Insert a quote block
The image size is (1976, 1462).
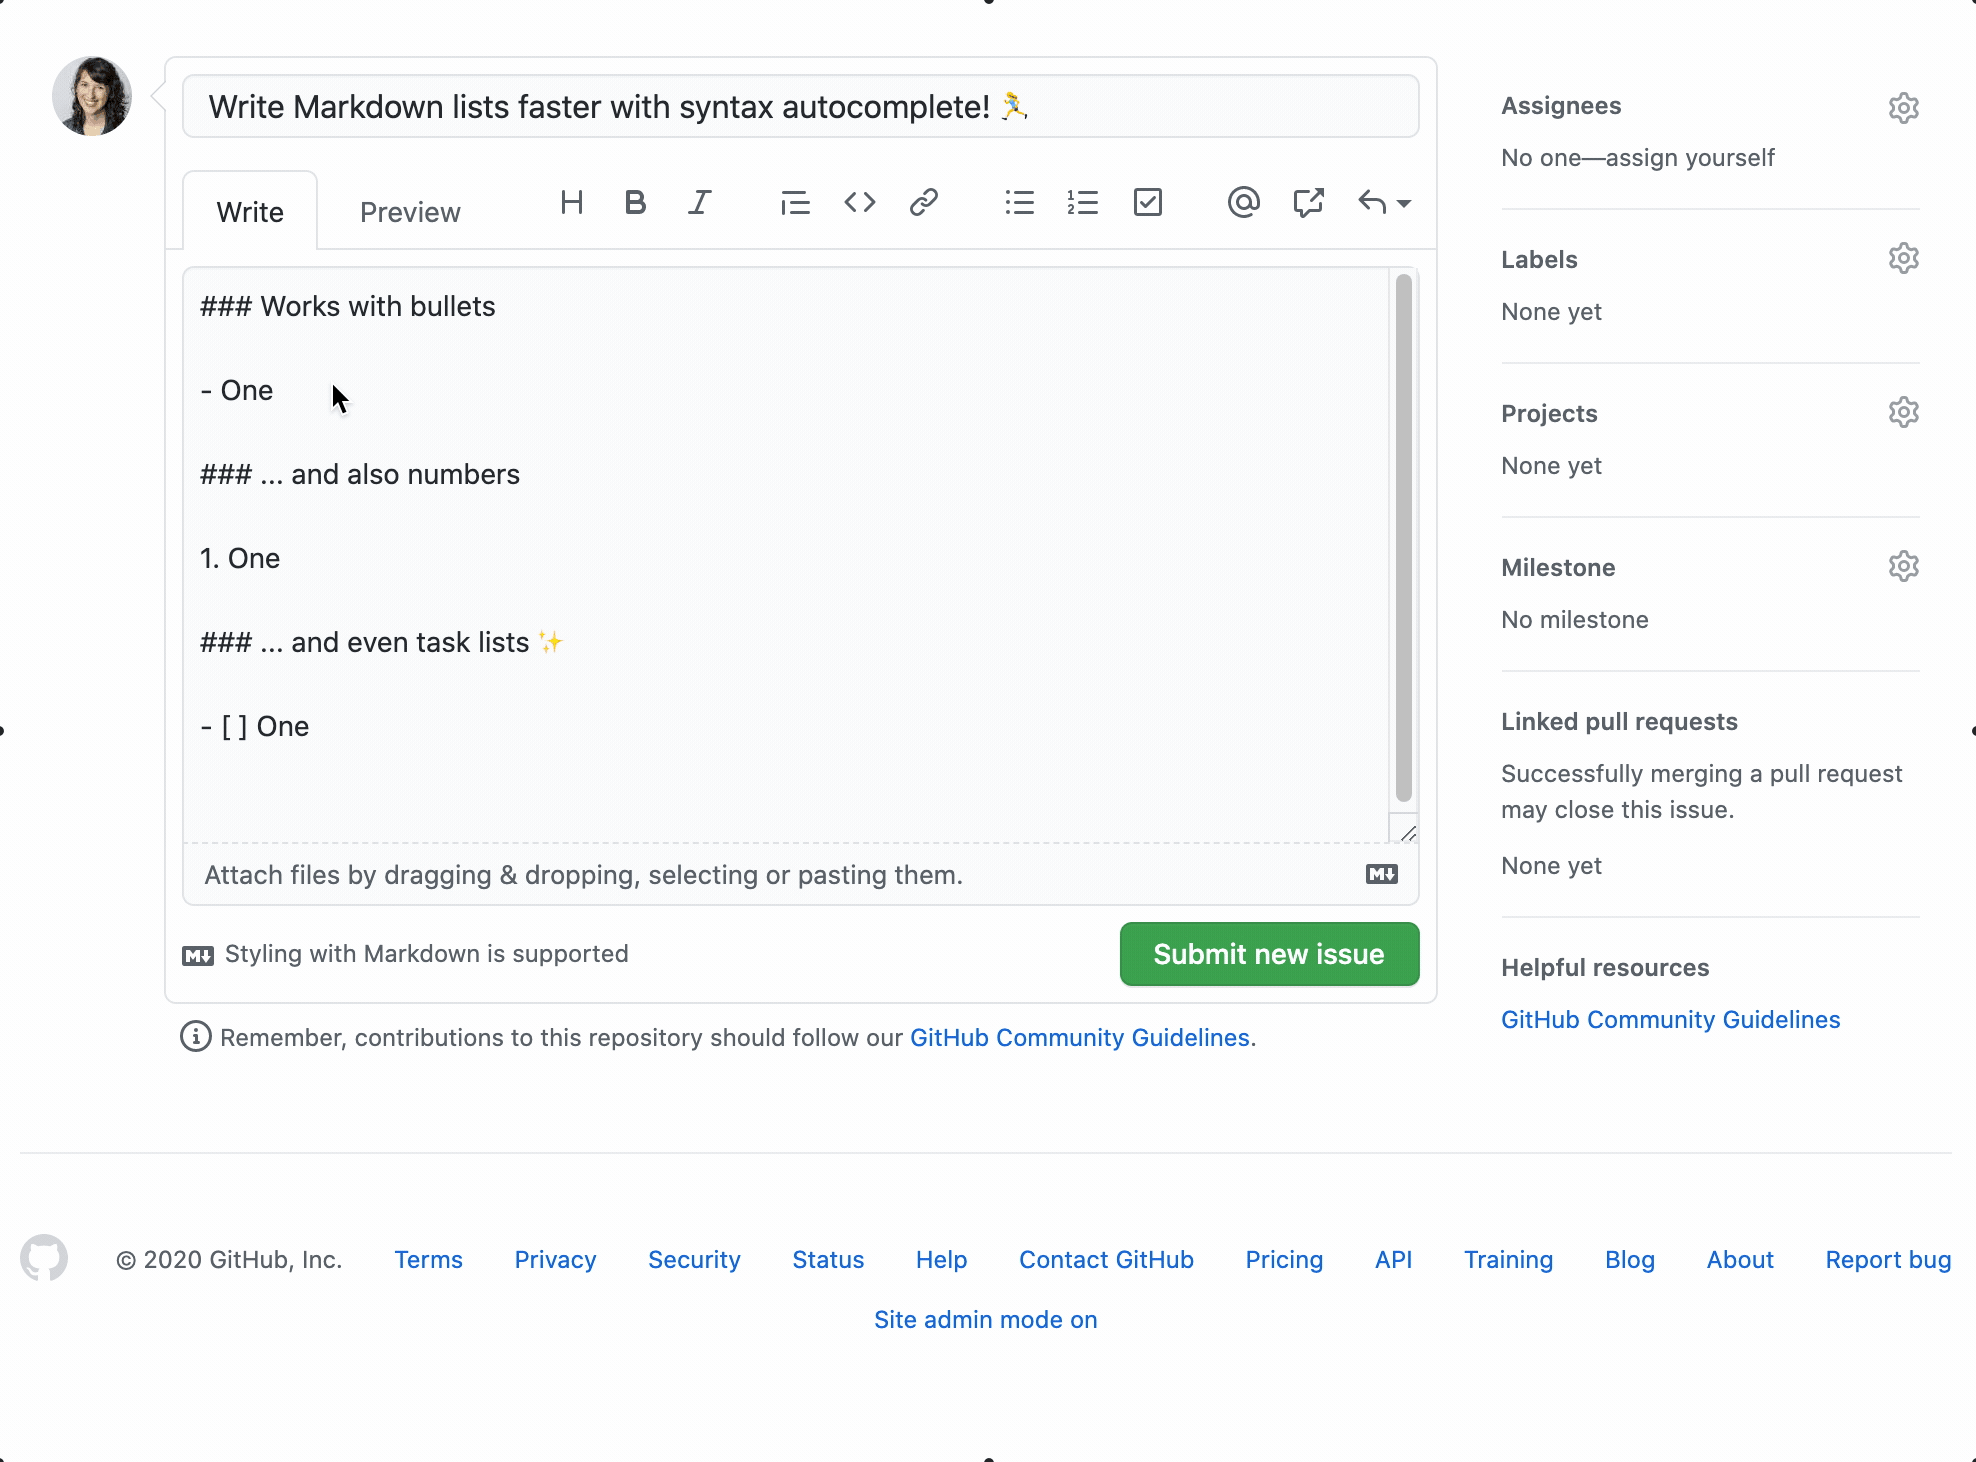click(794, 202)
